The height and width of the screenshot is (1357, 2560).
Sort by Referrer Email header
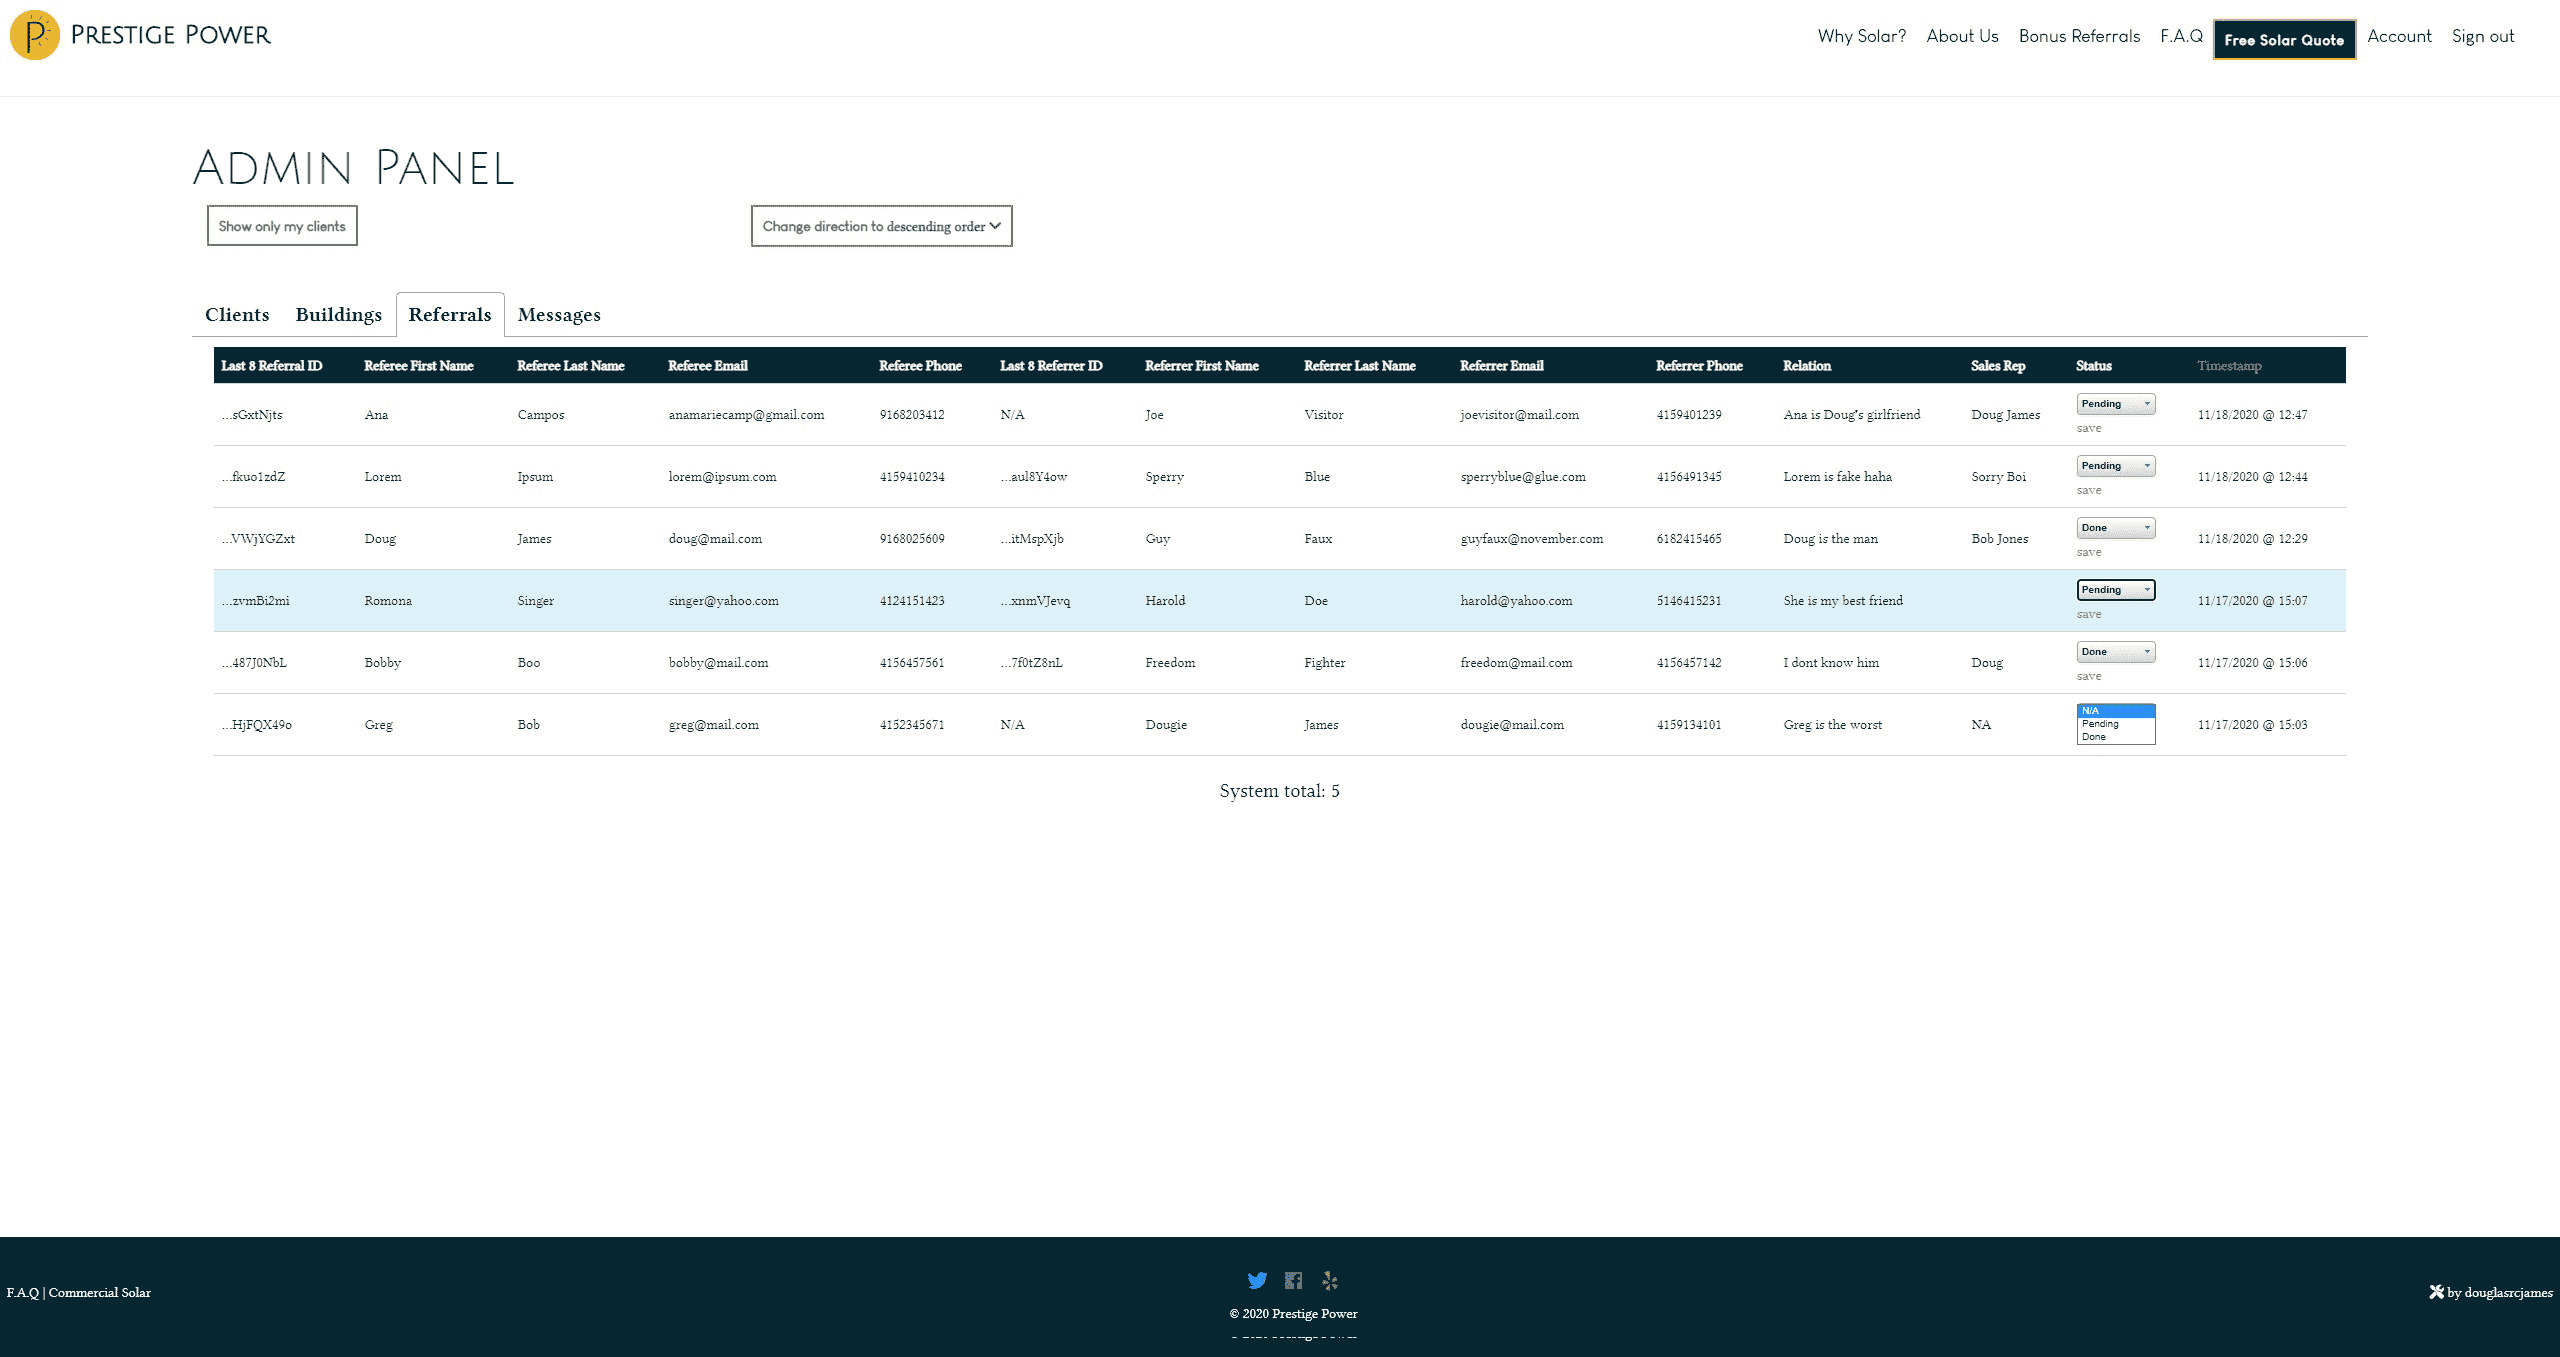(x=1502, y=366)
